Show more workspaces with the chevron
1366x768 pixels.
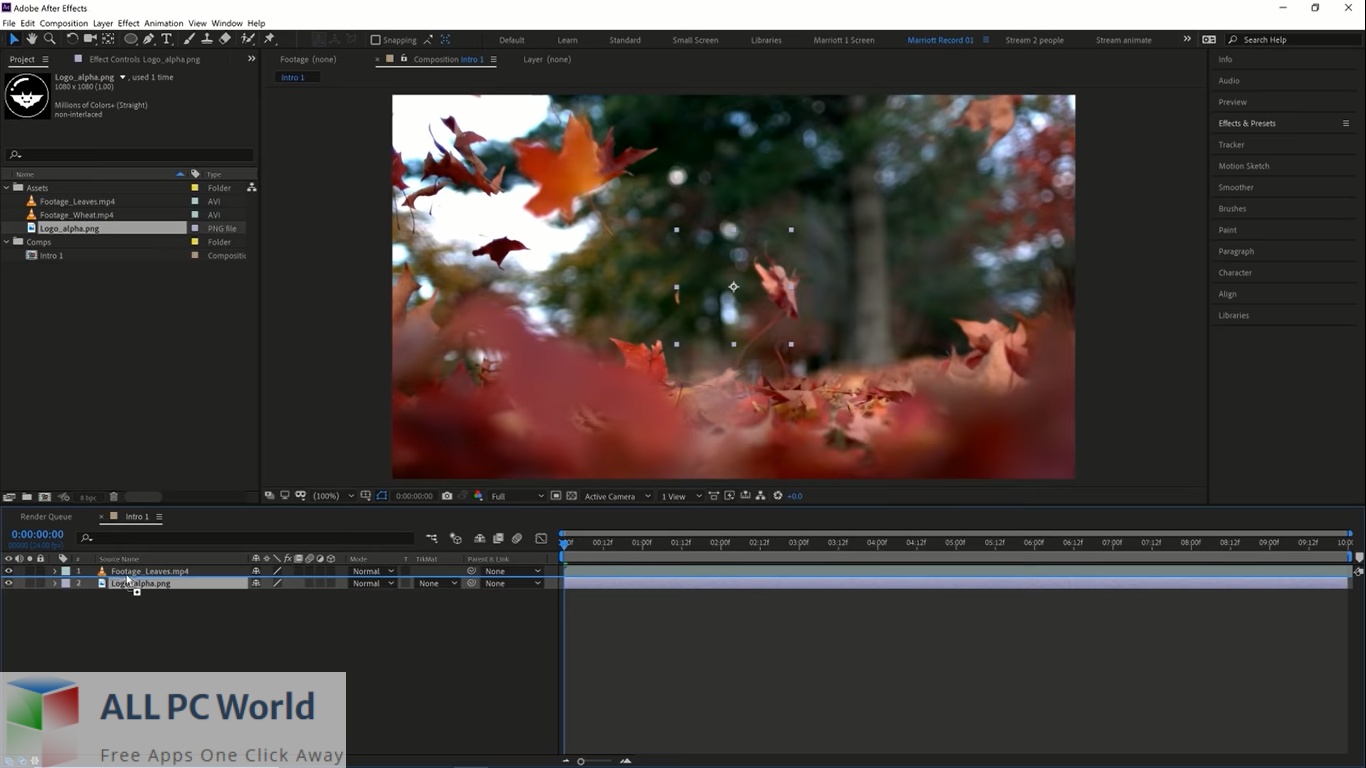click(x=1187, y=39)
